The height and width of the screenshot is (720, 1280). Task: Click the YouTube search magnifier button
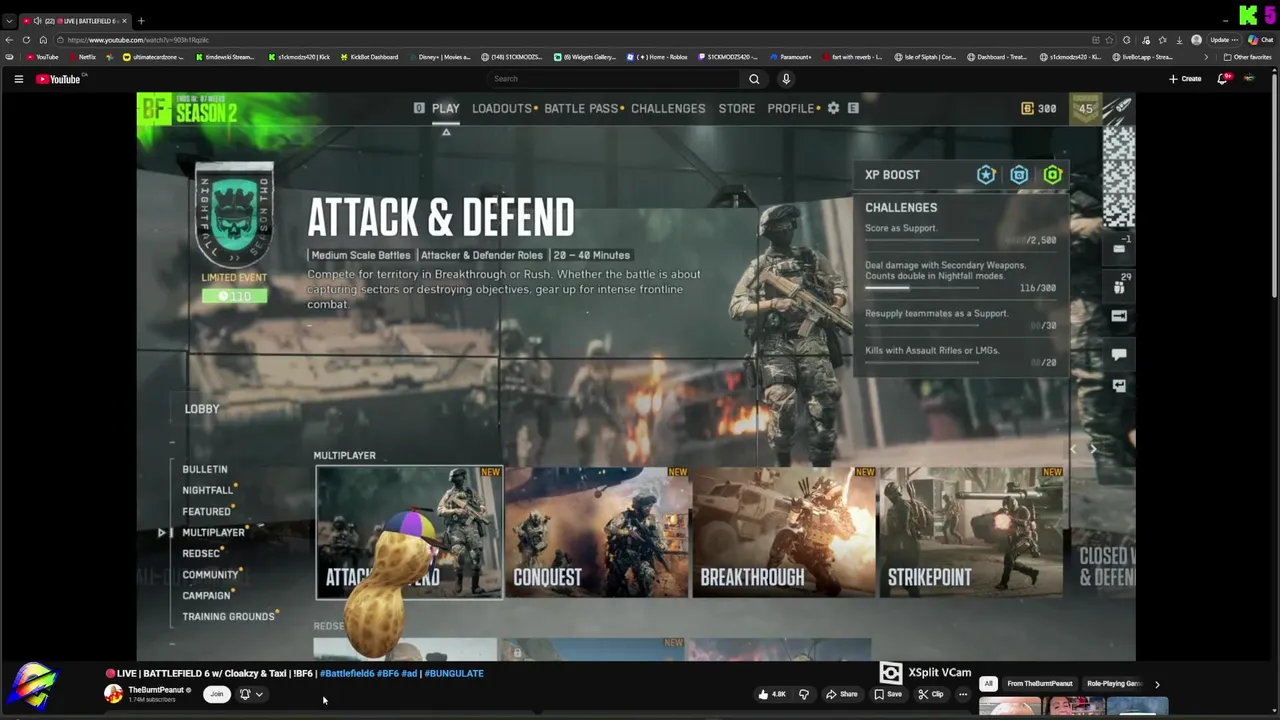pos(754,79)
